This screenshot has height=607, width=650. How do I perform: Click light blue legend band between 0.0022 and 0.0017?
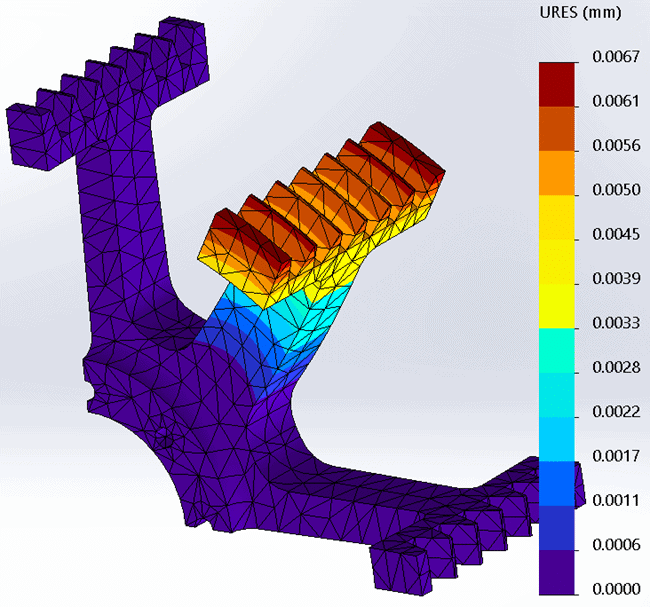tap(557, 439)
